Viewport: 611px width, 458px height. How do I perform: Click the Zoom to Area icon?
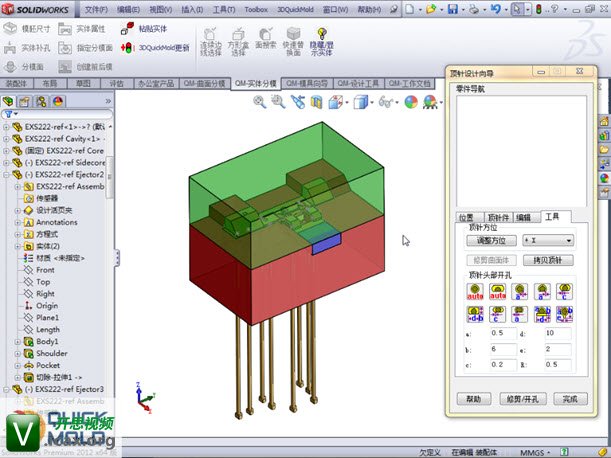click(278, 102)
